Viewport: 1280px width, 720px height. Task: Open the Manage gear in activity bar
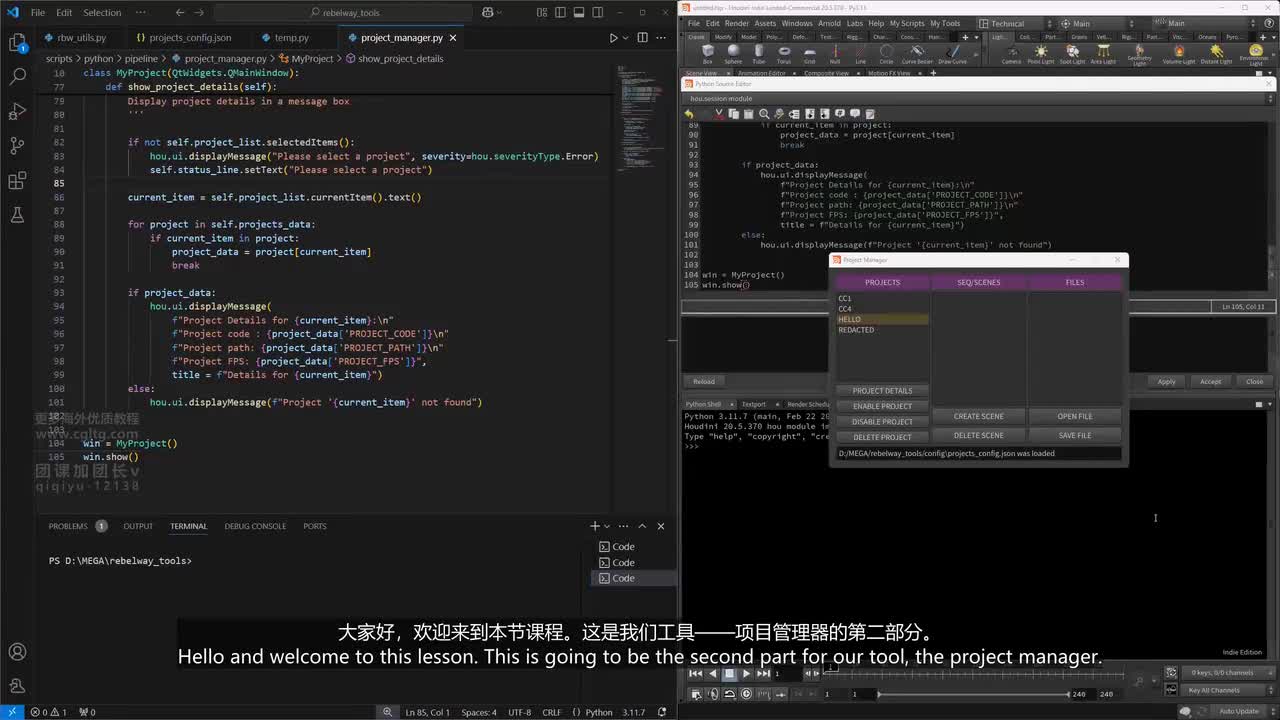click(x=17, y=687)
